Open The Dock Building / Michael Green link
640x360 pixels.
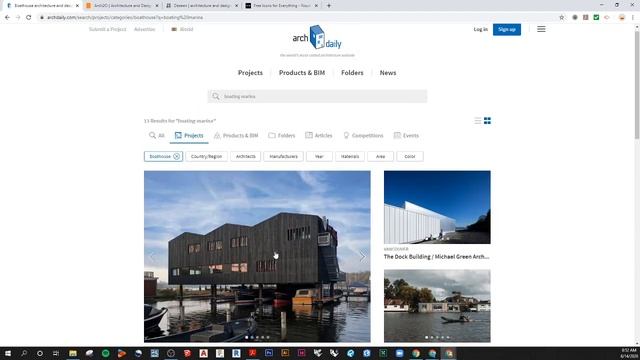click(x=436, y=257)
